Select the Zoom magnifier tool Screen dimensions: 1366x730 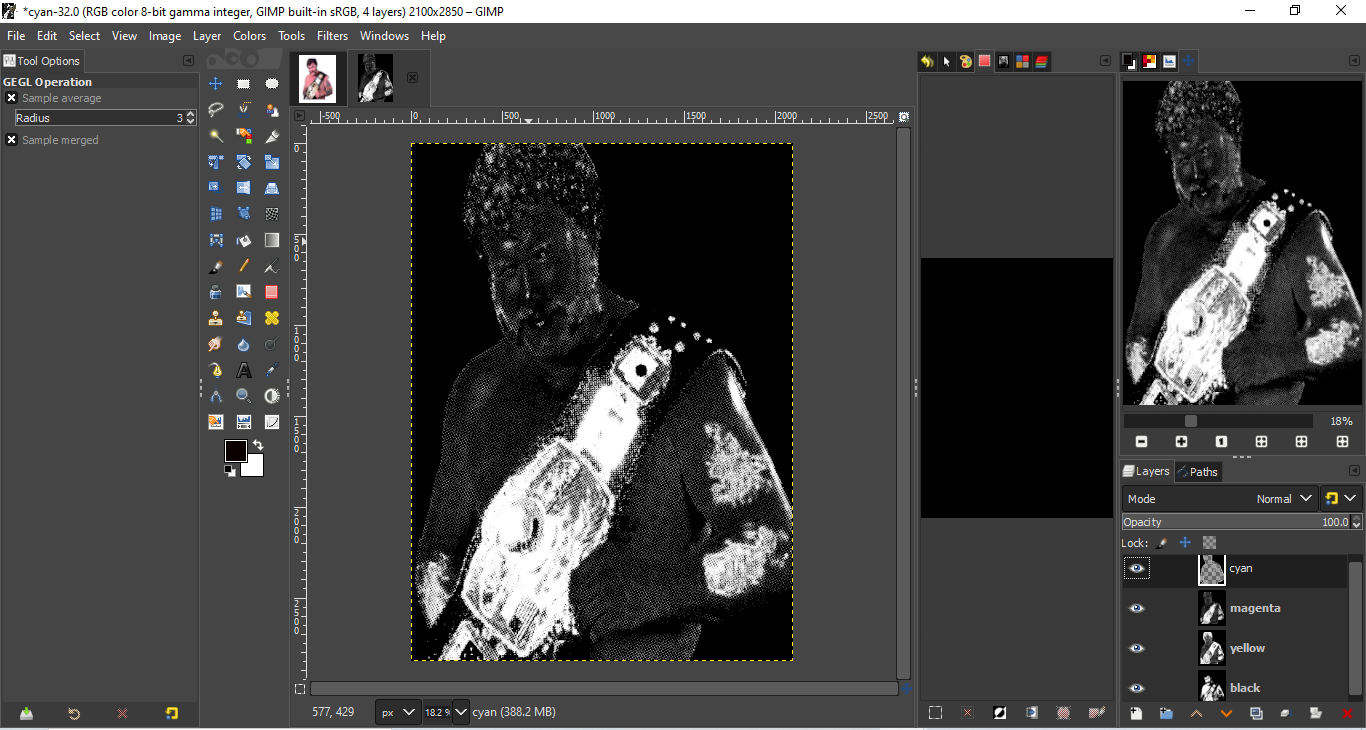243,396
